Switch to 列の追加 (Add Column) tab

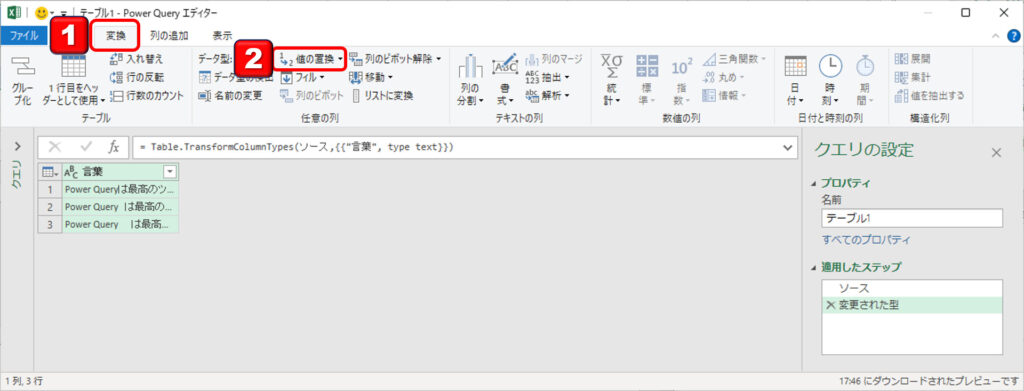168,36
